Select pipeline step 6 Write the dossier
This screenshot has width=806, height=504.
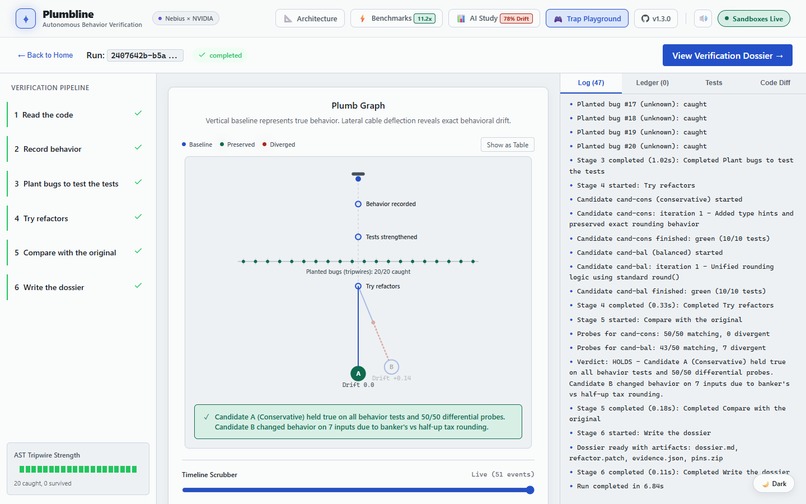tap(78, 287)
